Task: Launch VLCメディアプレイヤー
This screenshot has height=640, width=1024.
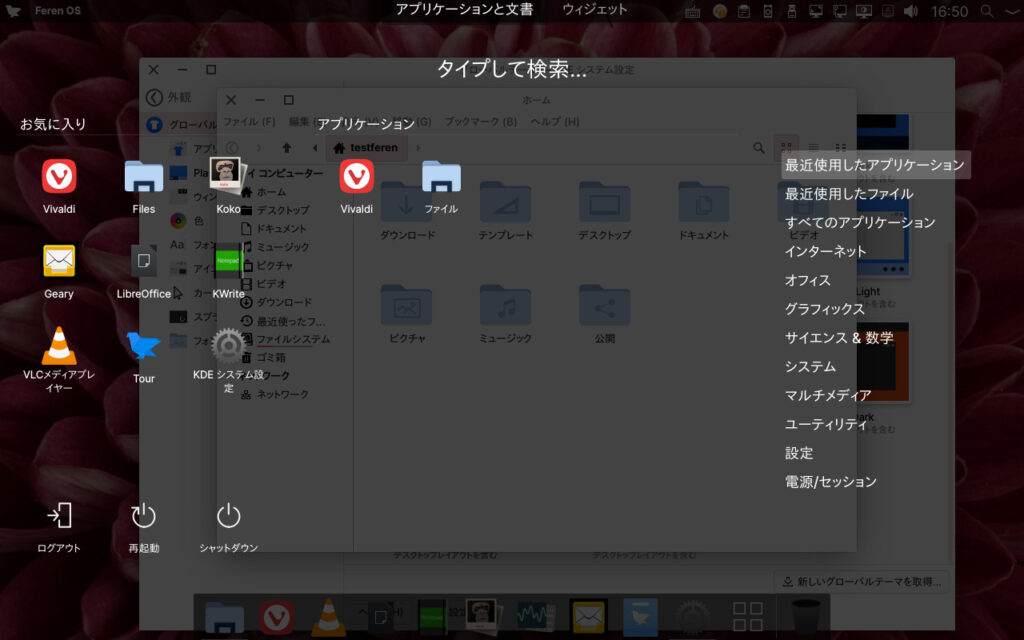Action: coord(59,345)
